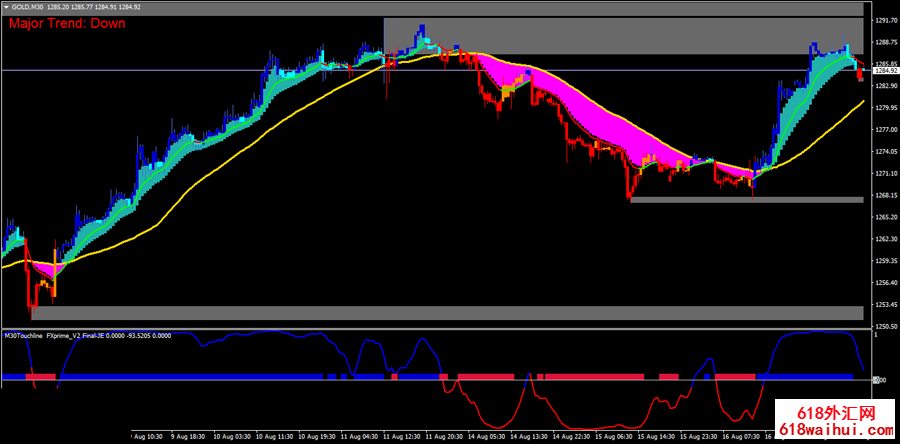Click the 1268.13 price axis label

tap(885, 196)
